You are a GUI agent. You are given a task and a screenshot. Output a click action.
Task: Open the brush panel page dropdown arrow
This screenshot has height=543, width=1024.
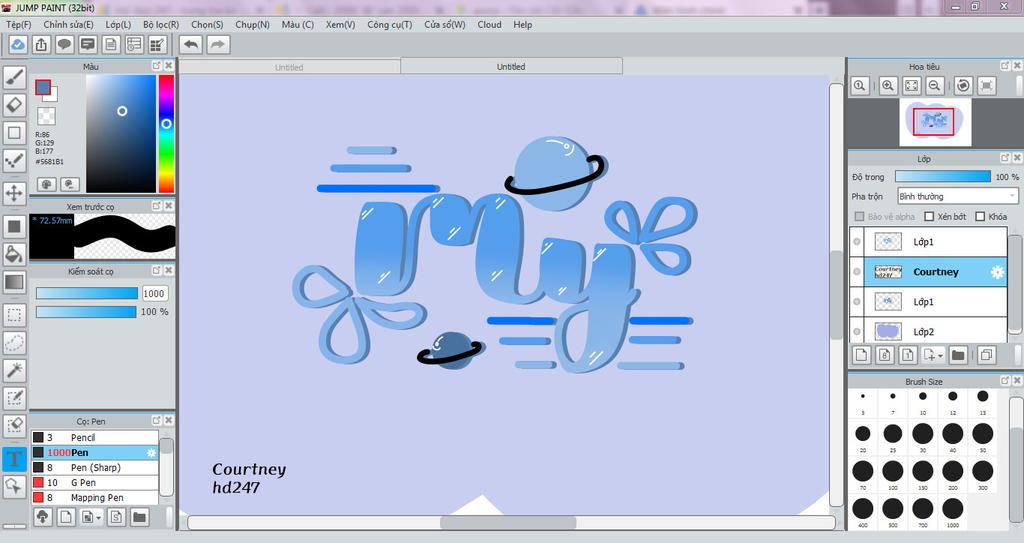[x=98, y=518]
